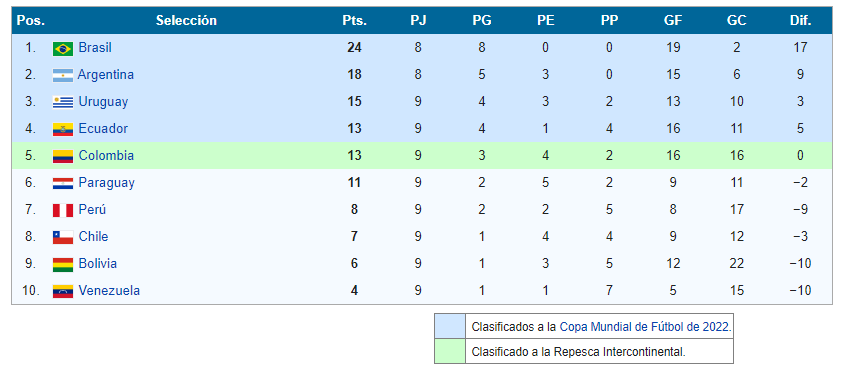Click the Perú flag icon
Viewport: 844px width, 378px height.
[x=63, y=210]
